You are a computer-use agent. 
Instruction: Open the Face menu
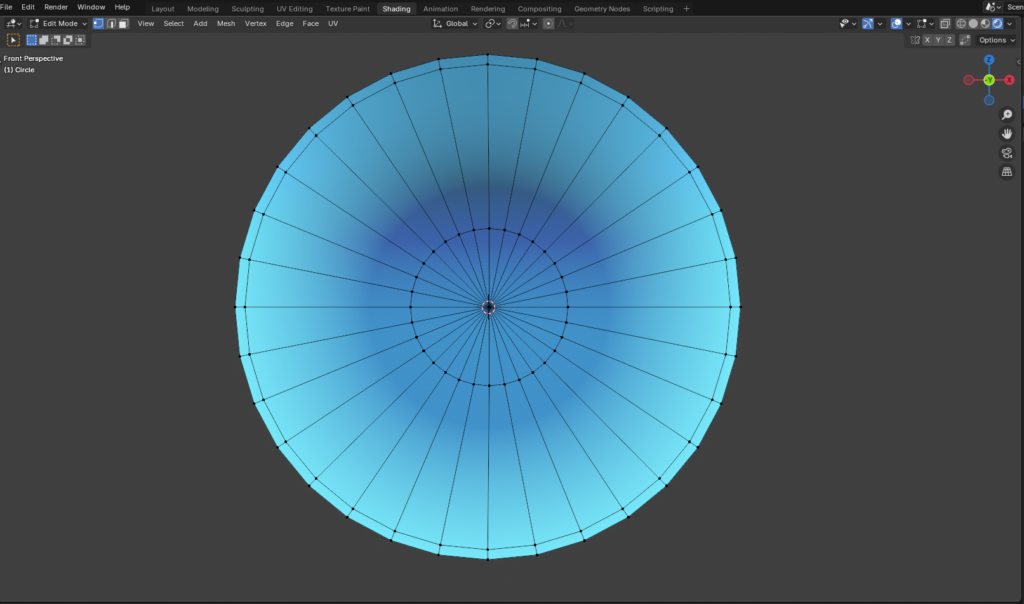point(311,24)
